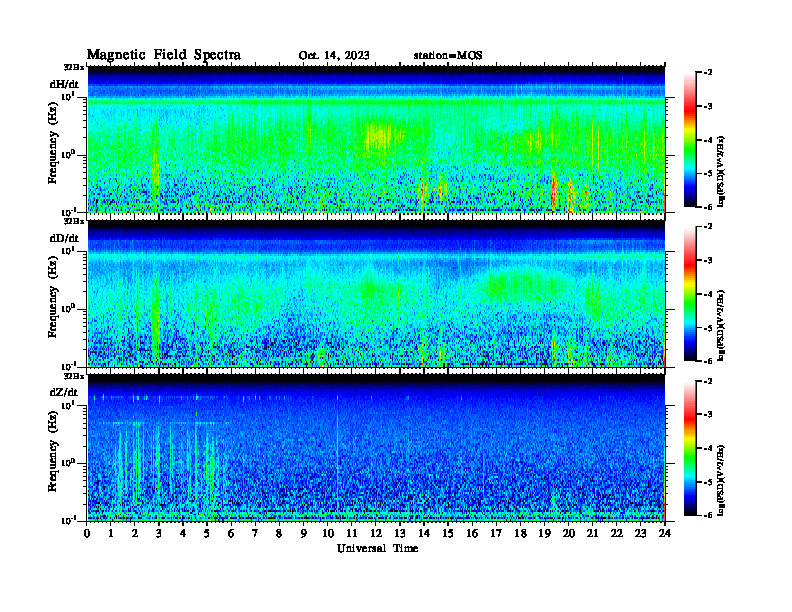This screenshot has height=612, width=792.
Task: Click hour 8 on the Universal Time axis
Action: 279,533
